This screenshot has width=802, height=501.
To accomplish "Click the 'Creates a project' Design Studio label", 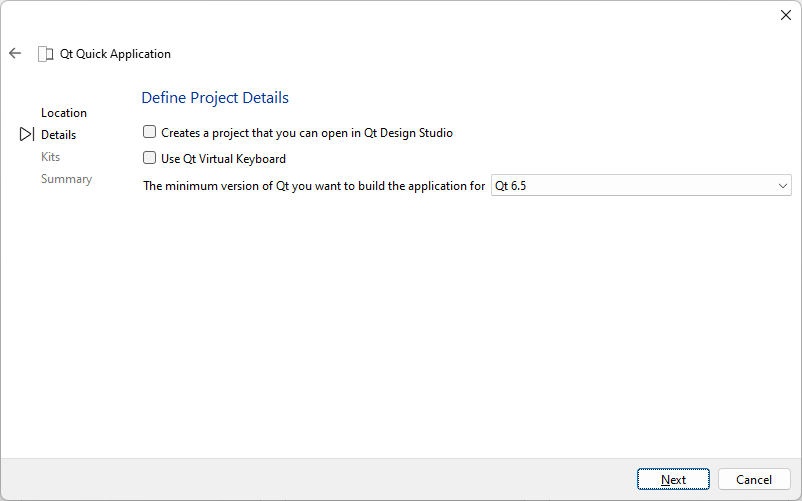I will coord(307,132).
